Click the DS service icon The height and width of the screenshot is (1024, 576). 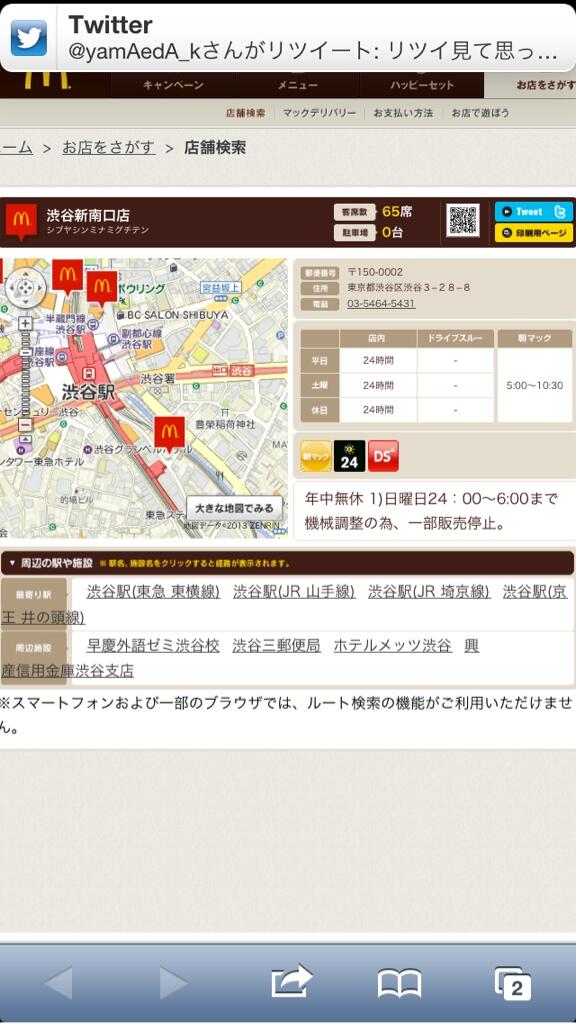pyautogui.click(x=383, y=456)
